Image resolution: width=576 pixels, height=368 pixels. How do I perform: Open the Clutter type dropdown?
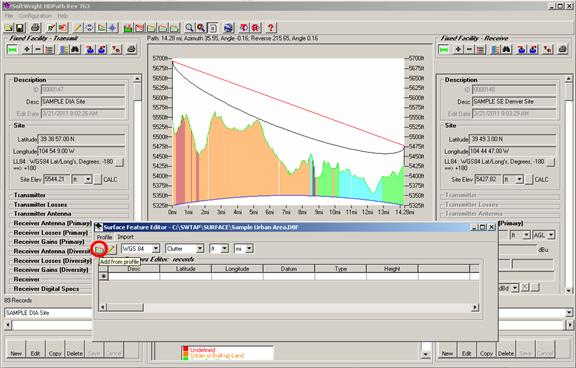coord(200,249)
